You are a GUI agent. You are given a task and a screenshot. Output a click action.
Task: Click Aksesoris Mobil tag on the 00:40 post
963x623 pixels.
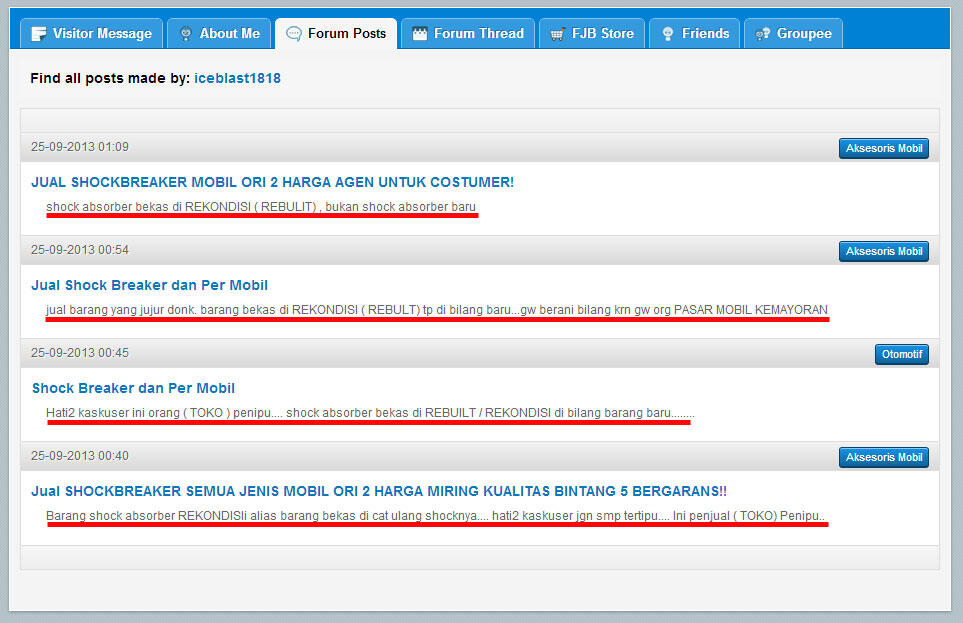(884, 457)
